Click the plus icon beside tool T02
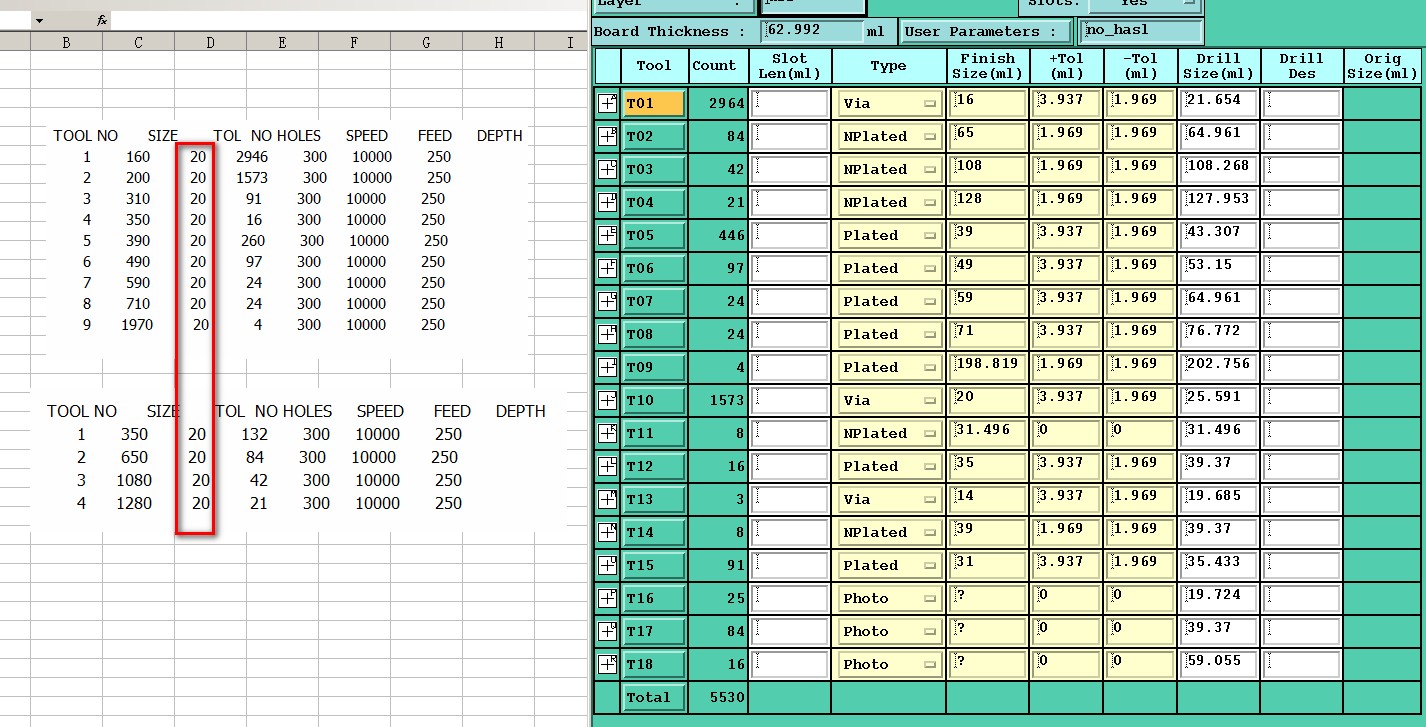 click(x=607, y=136)
